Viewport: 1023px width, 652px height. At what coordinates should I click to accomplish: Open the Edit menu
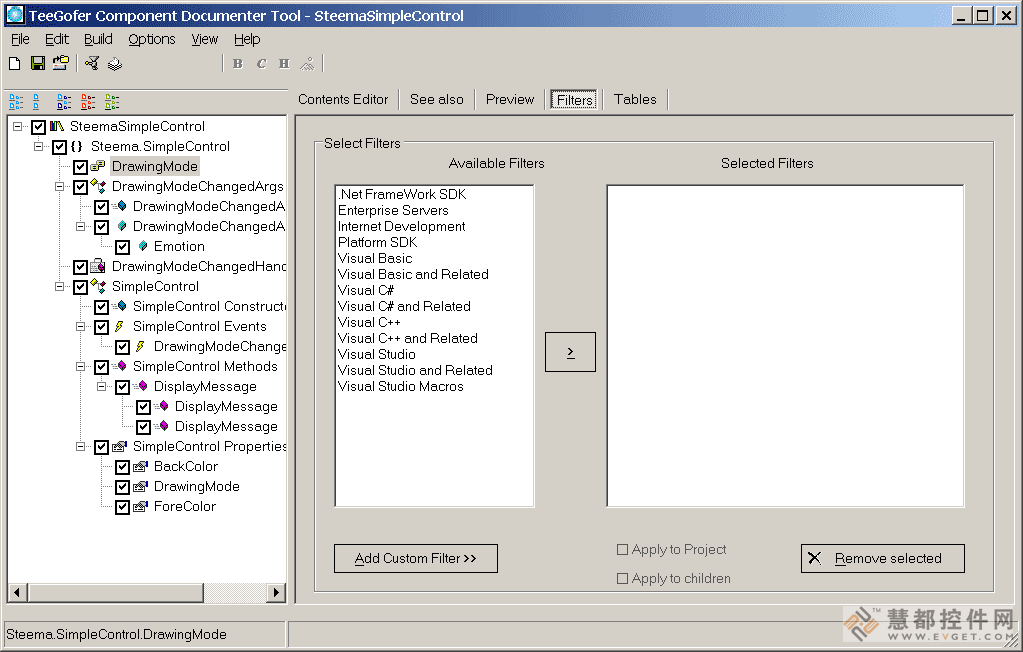click(57, 39)
